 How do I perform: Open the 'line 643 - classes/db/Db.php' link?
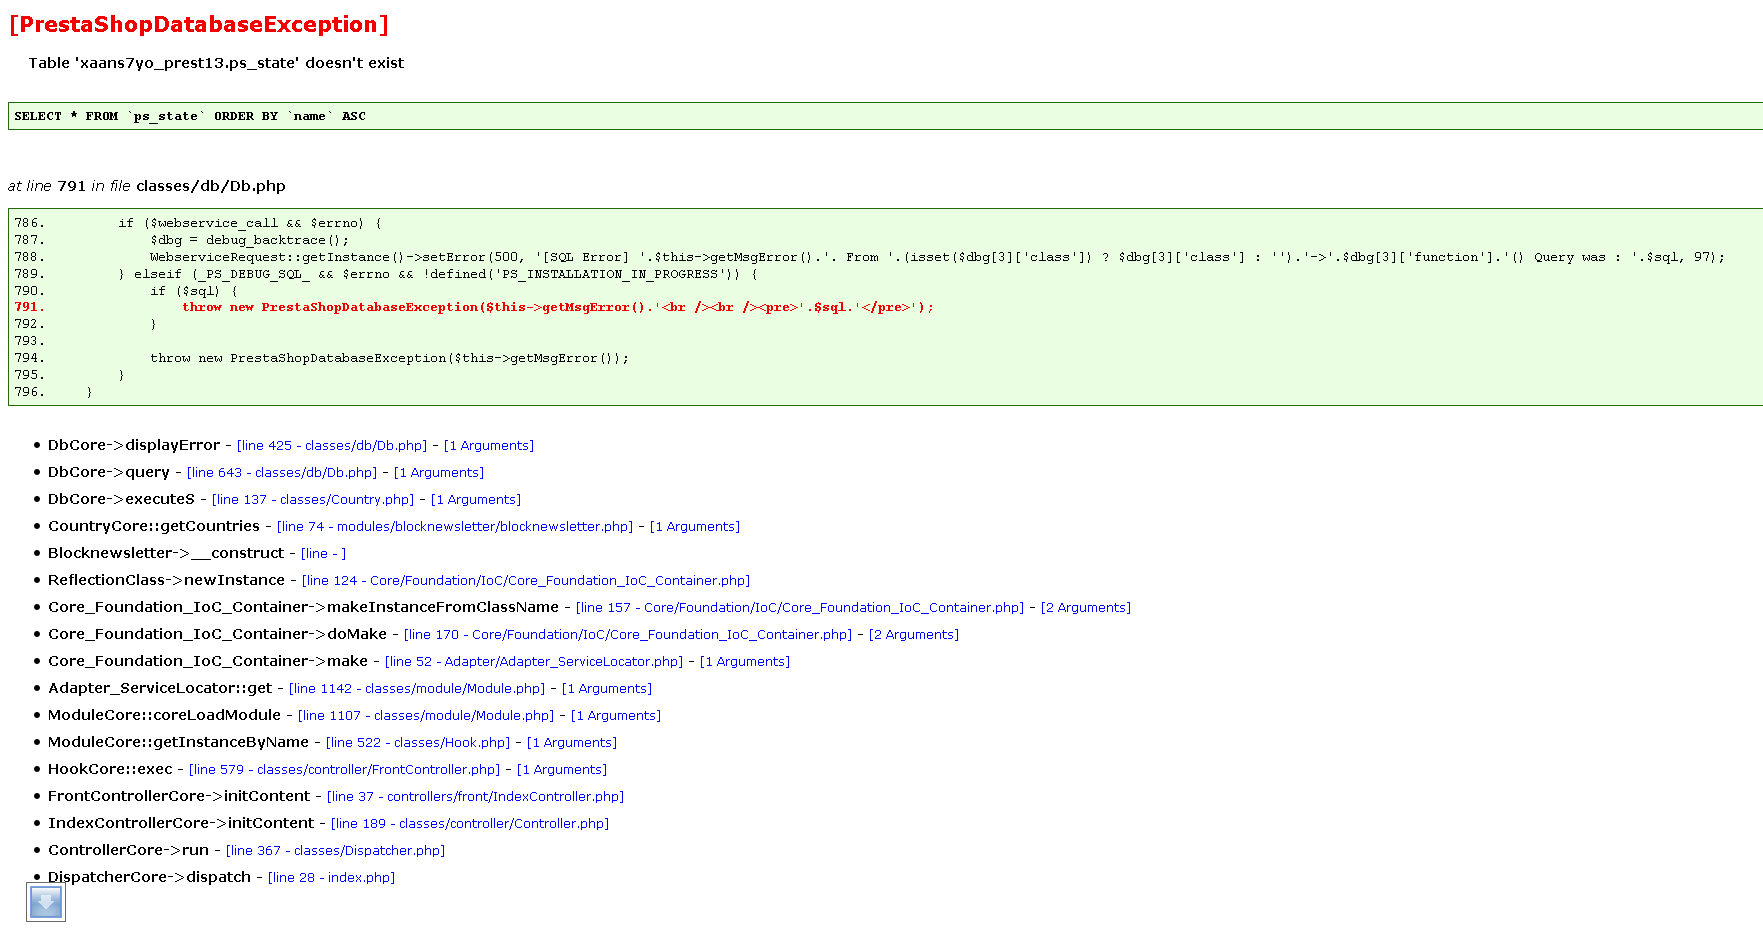tap(282, 473)
